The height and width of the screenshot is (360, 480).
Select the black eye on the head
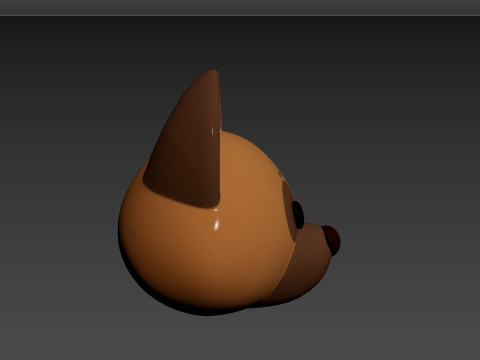(x=298, y=215)
